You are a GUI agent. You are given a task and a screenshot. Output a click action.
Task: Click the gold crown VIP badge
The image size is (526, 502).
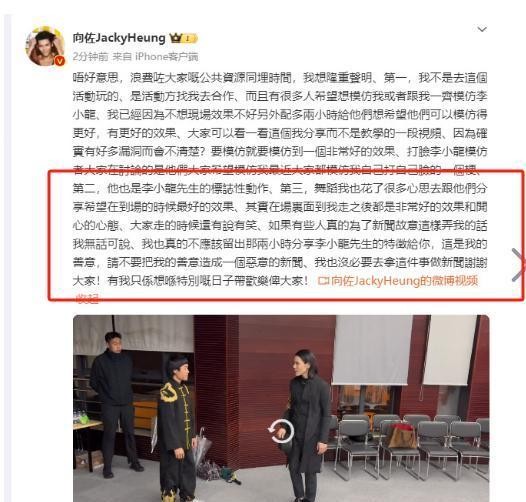(x=175, y=38)
